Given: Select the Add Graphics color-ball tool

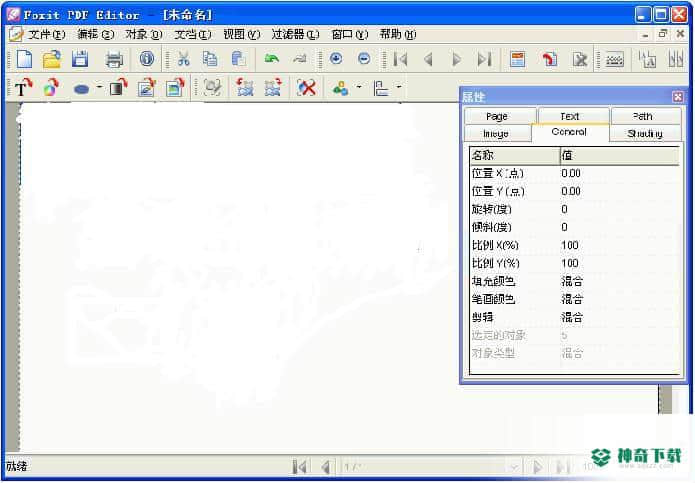Looking at the screenshot, I should point(51,87).
